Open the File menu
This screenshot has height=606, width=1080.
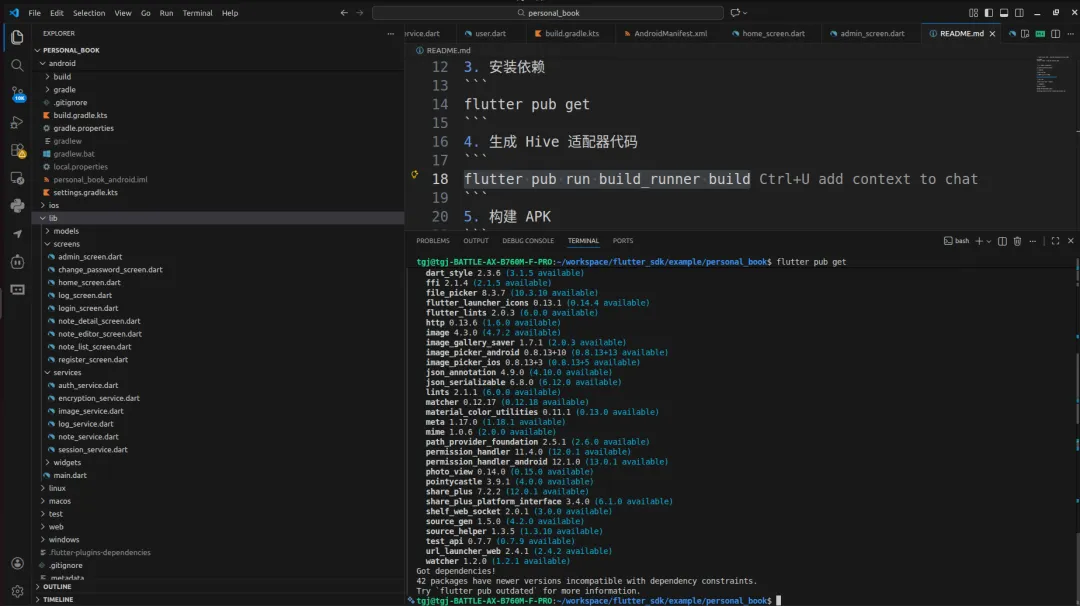(34, 12)
